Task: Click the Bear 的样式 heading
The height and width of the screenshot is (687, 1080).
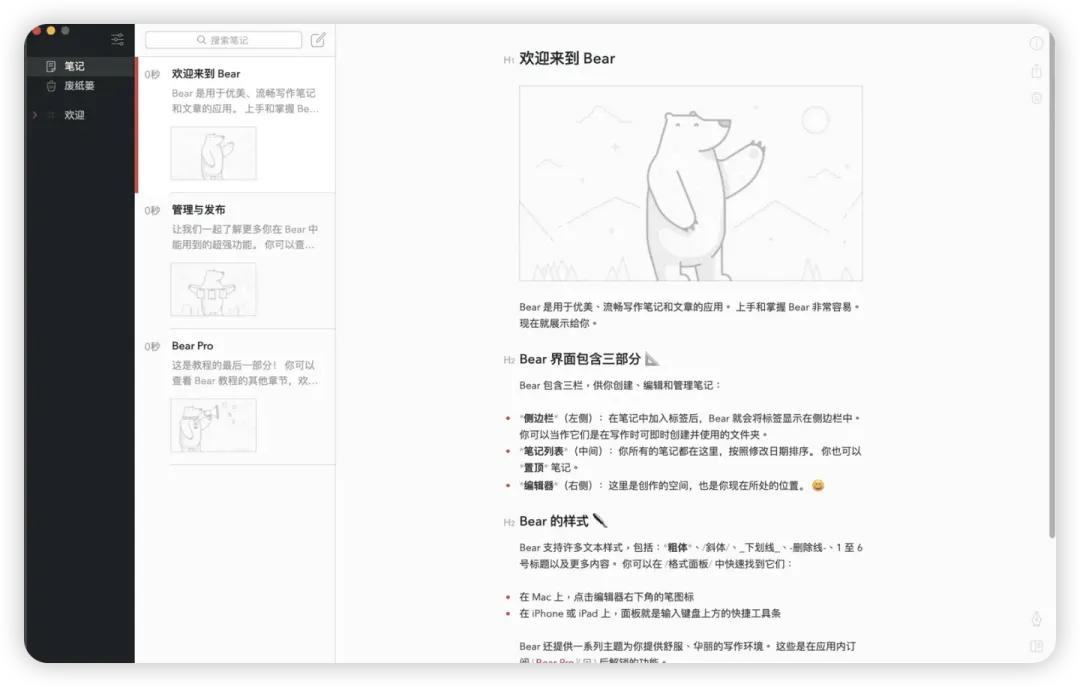Action: tap(554, 522)
